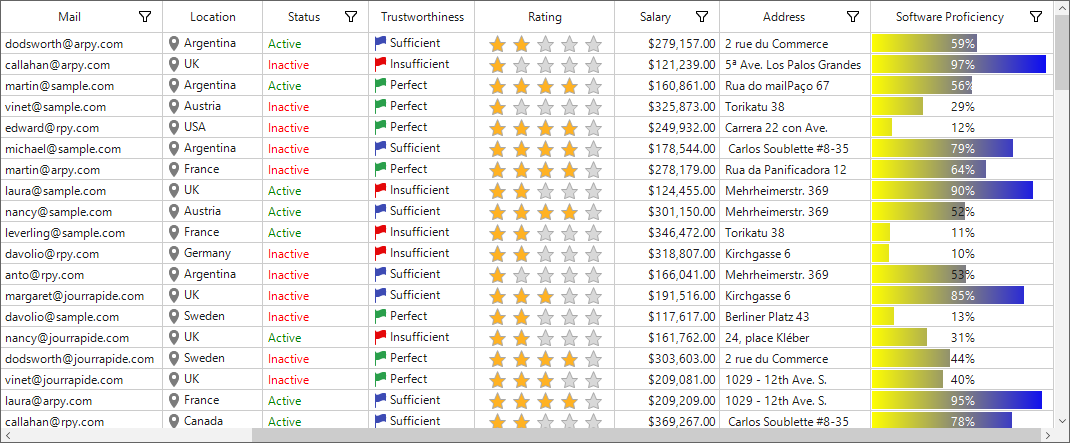Set fourth star rating for anto@rpy.com
The image size is (1070, 443).
click(570, 275)
